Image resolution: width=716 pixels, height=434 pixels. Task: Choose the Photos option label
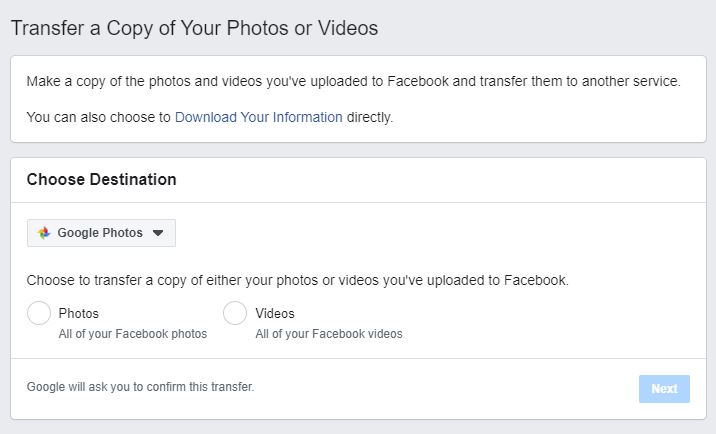(79, 313)
